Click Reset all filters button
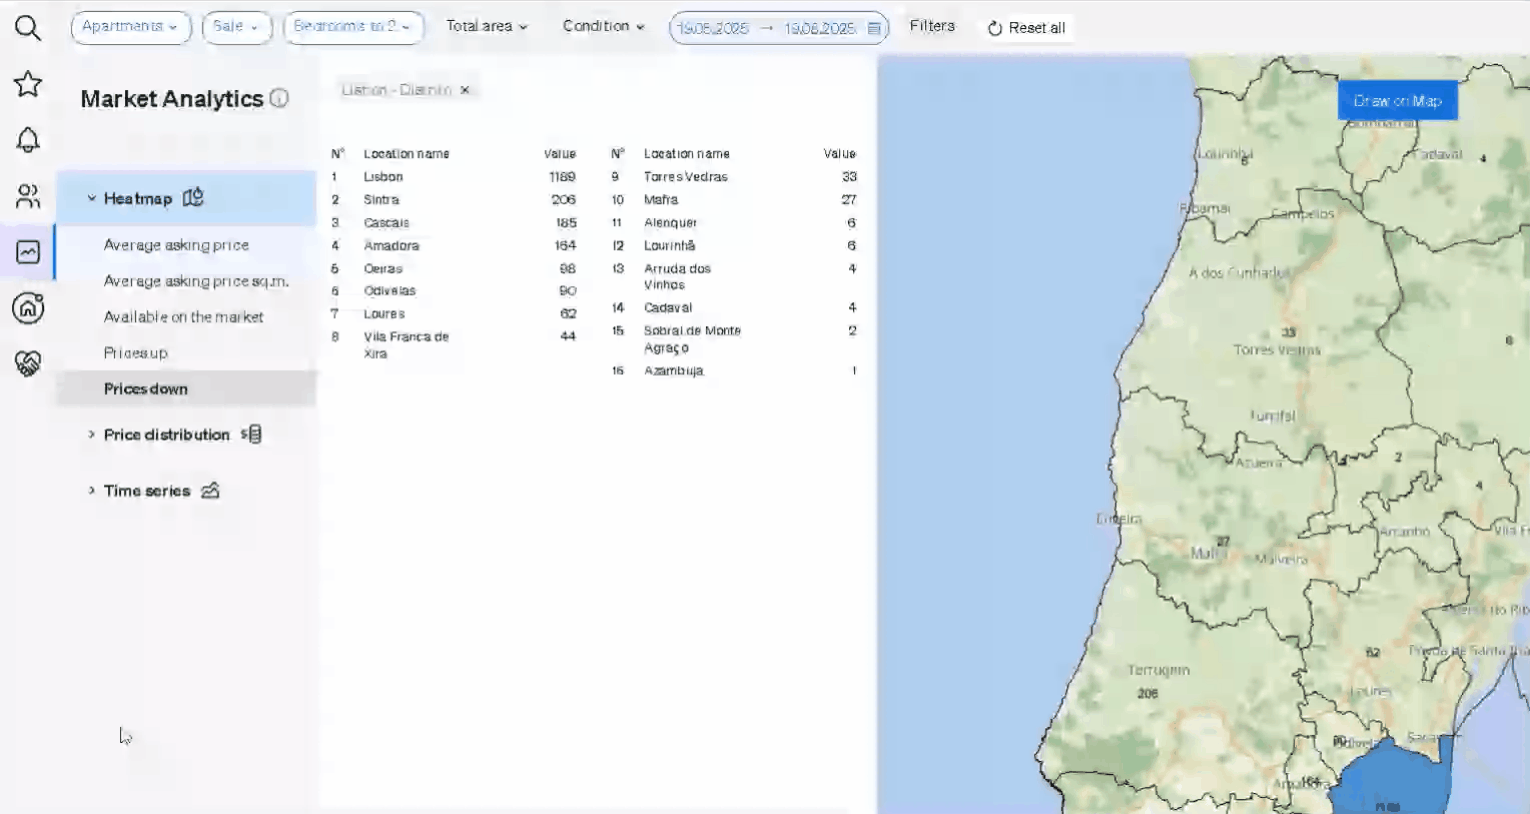Screen dimensions: 1530x814 1026,28
